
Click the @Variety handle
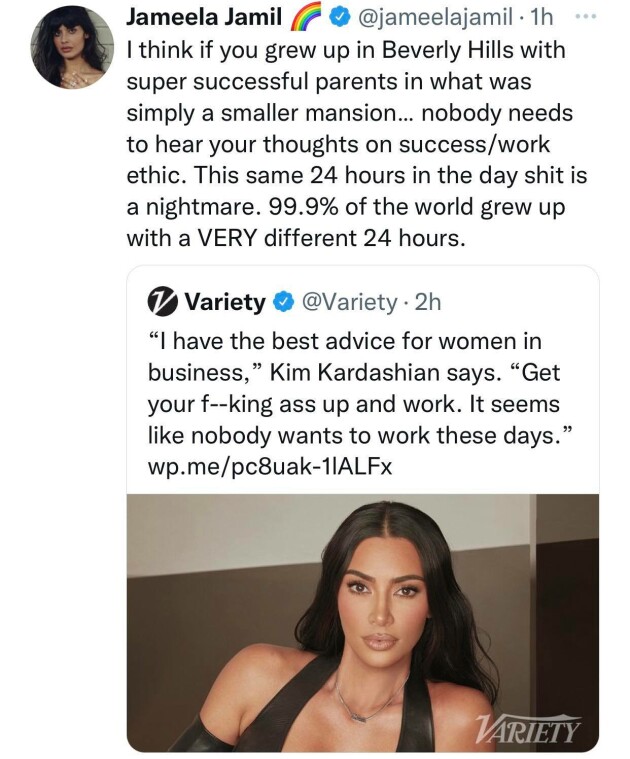click(x=343, y=301)
